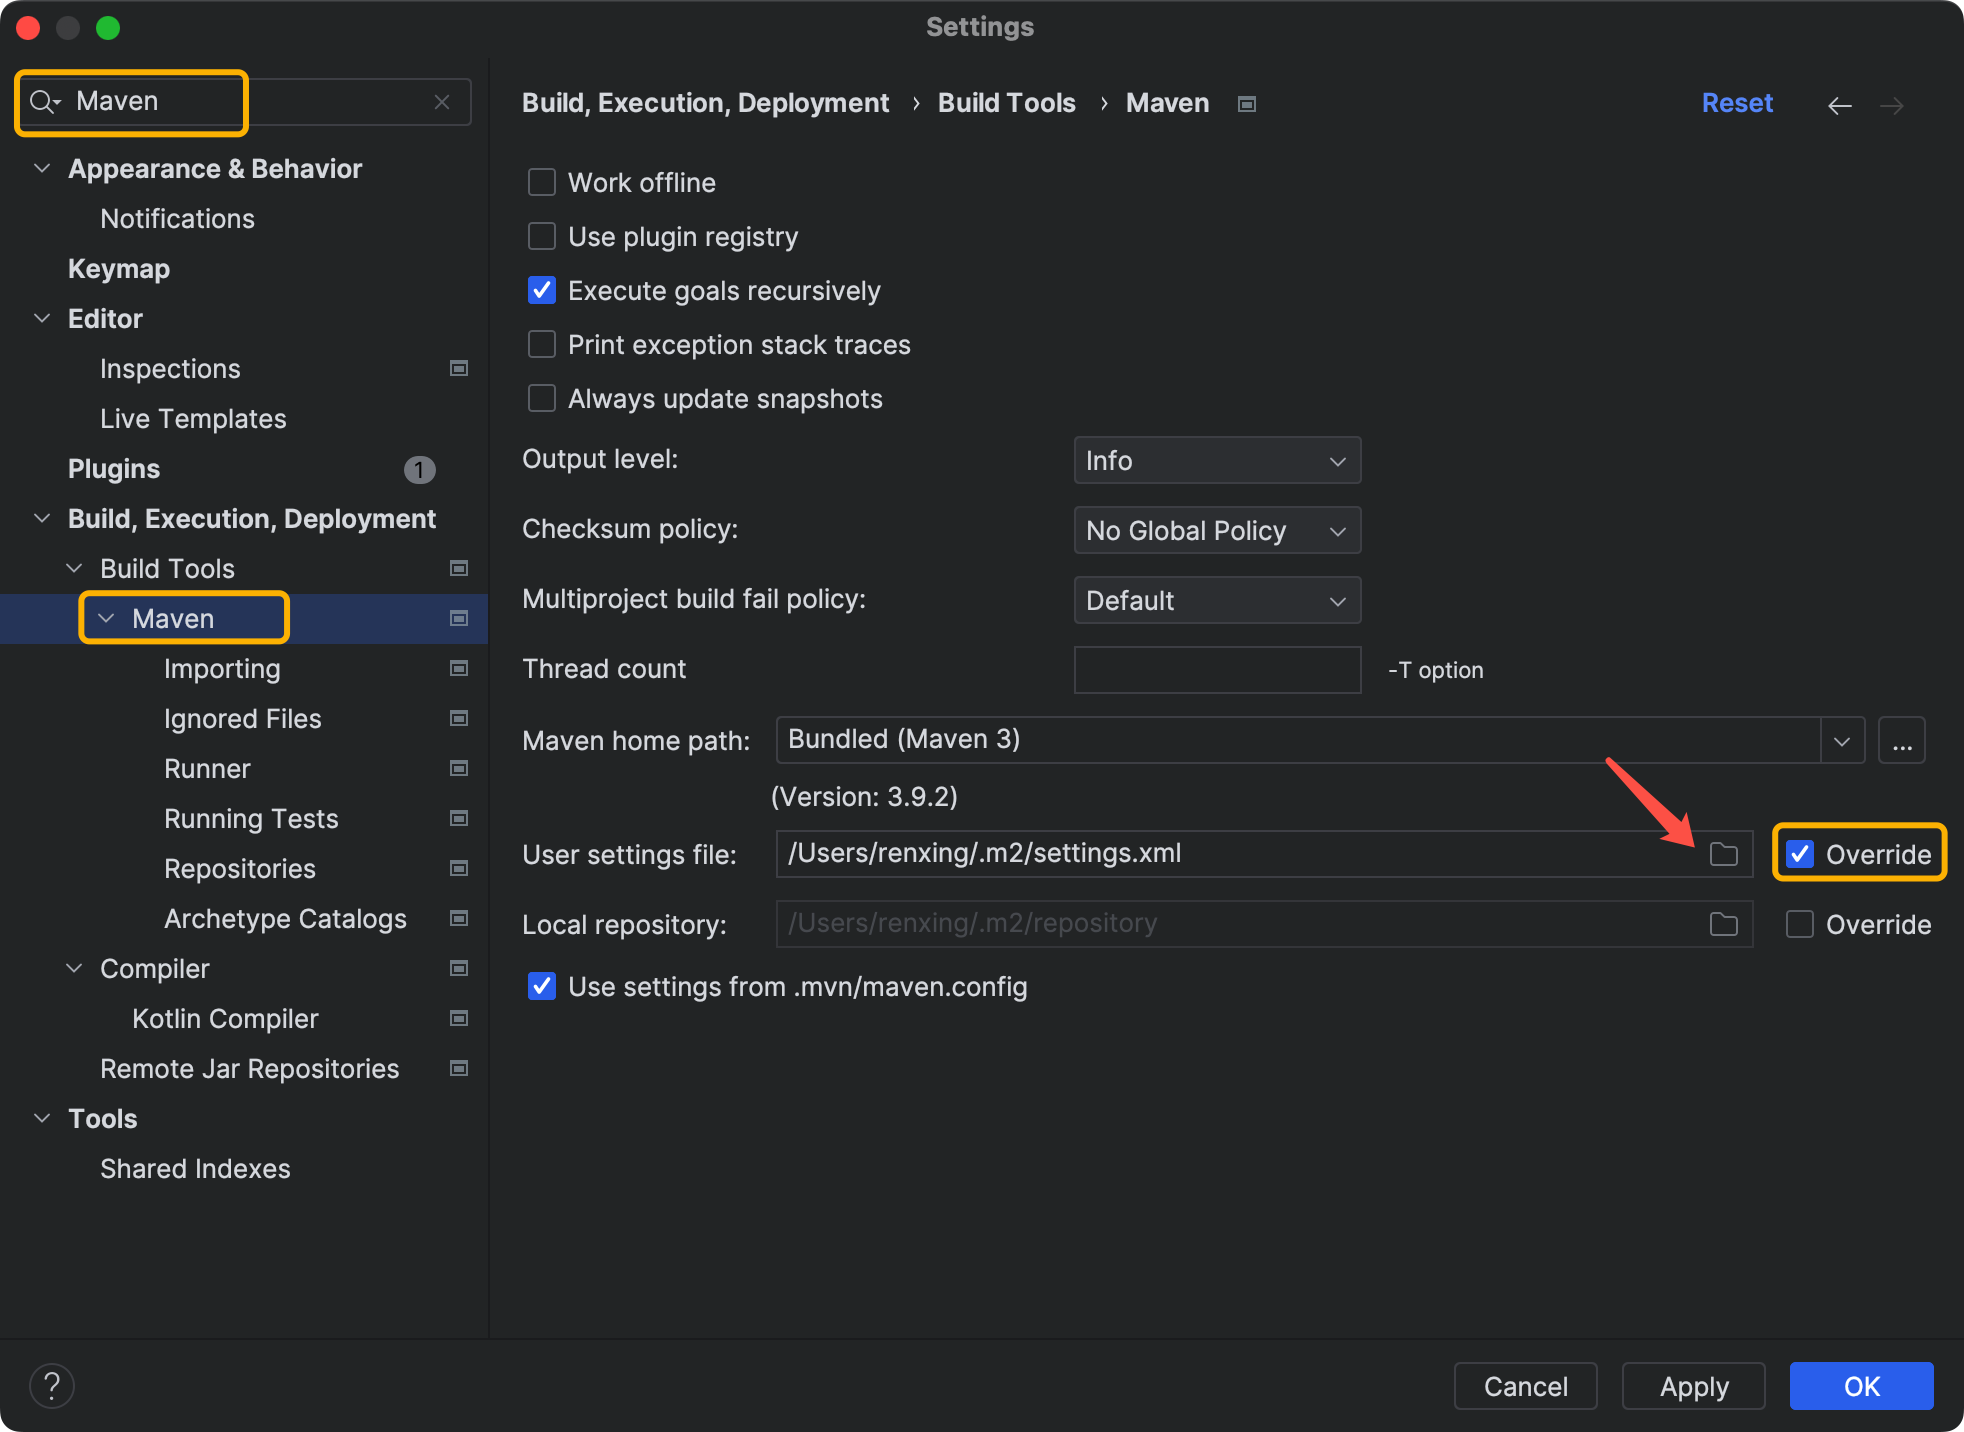Disable Execute goals recursively
The image size is (1964, 1432).
pos(542,290)
